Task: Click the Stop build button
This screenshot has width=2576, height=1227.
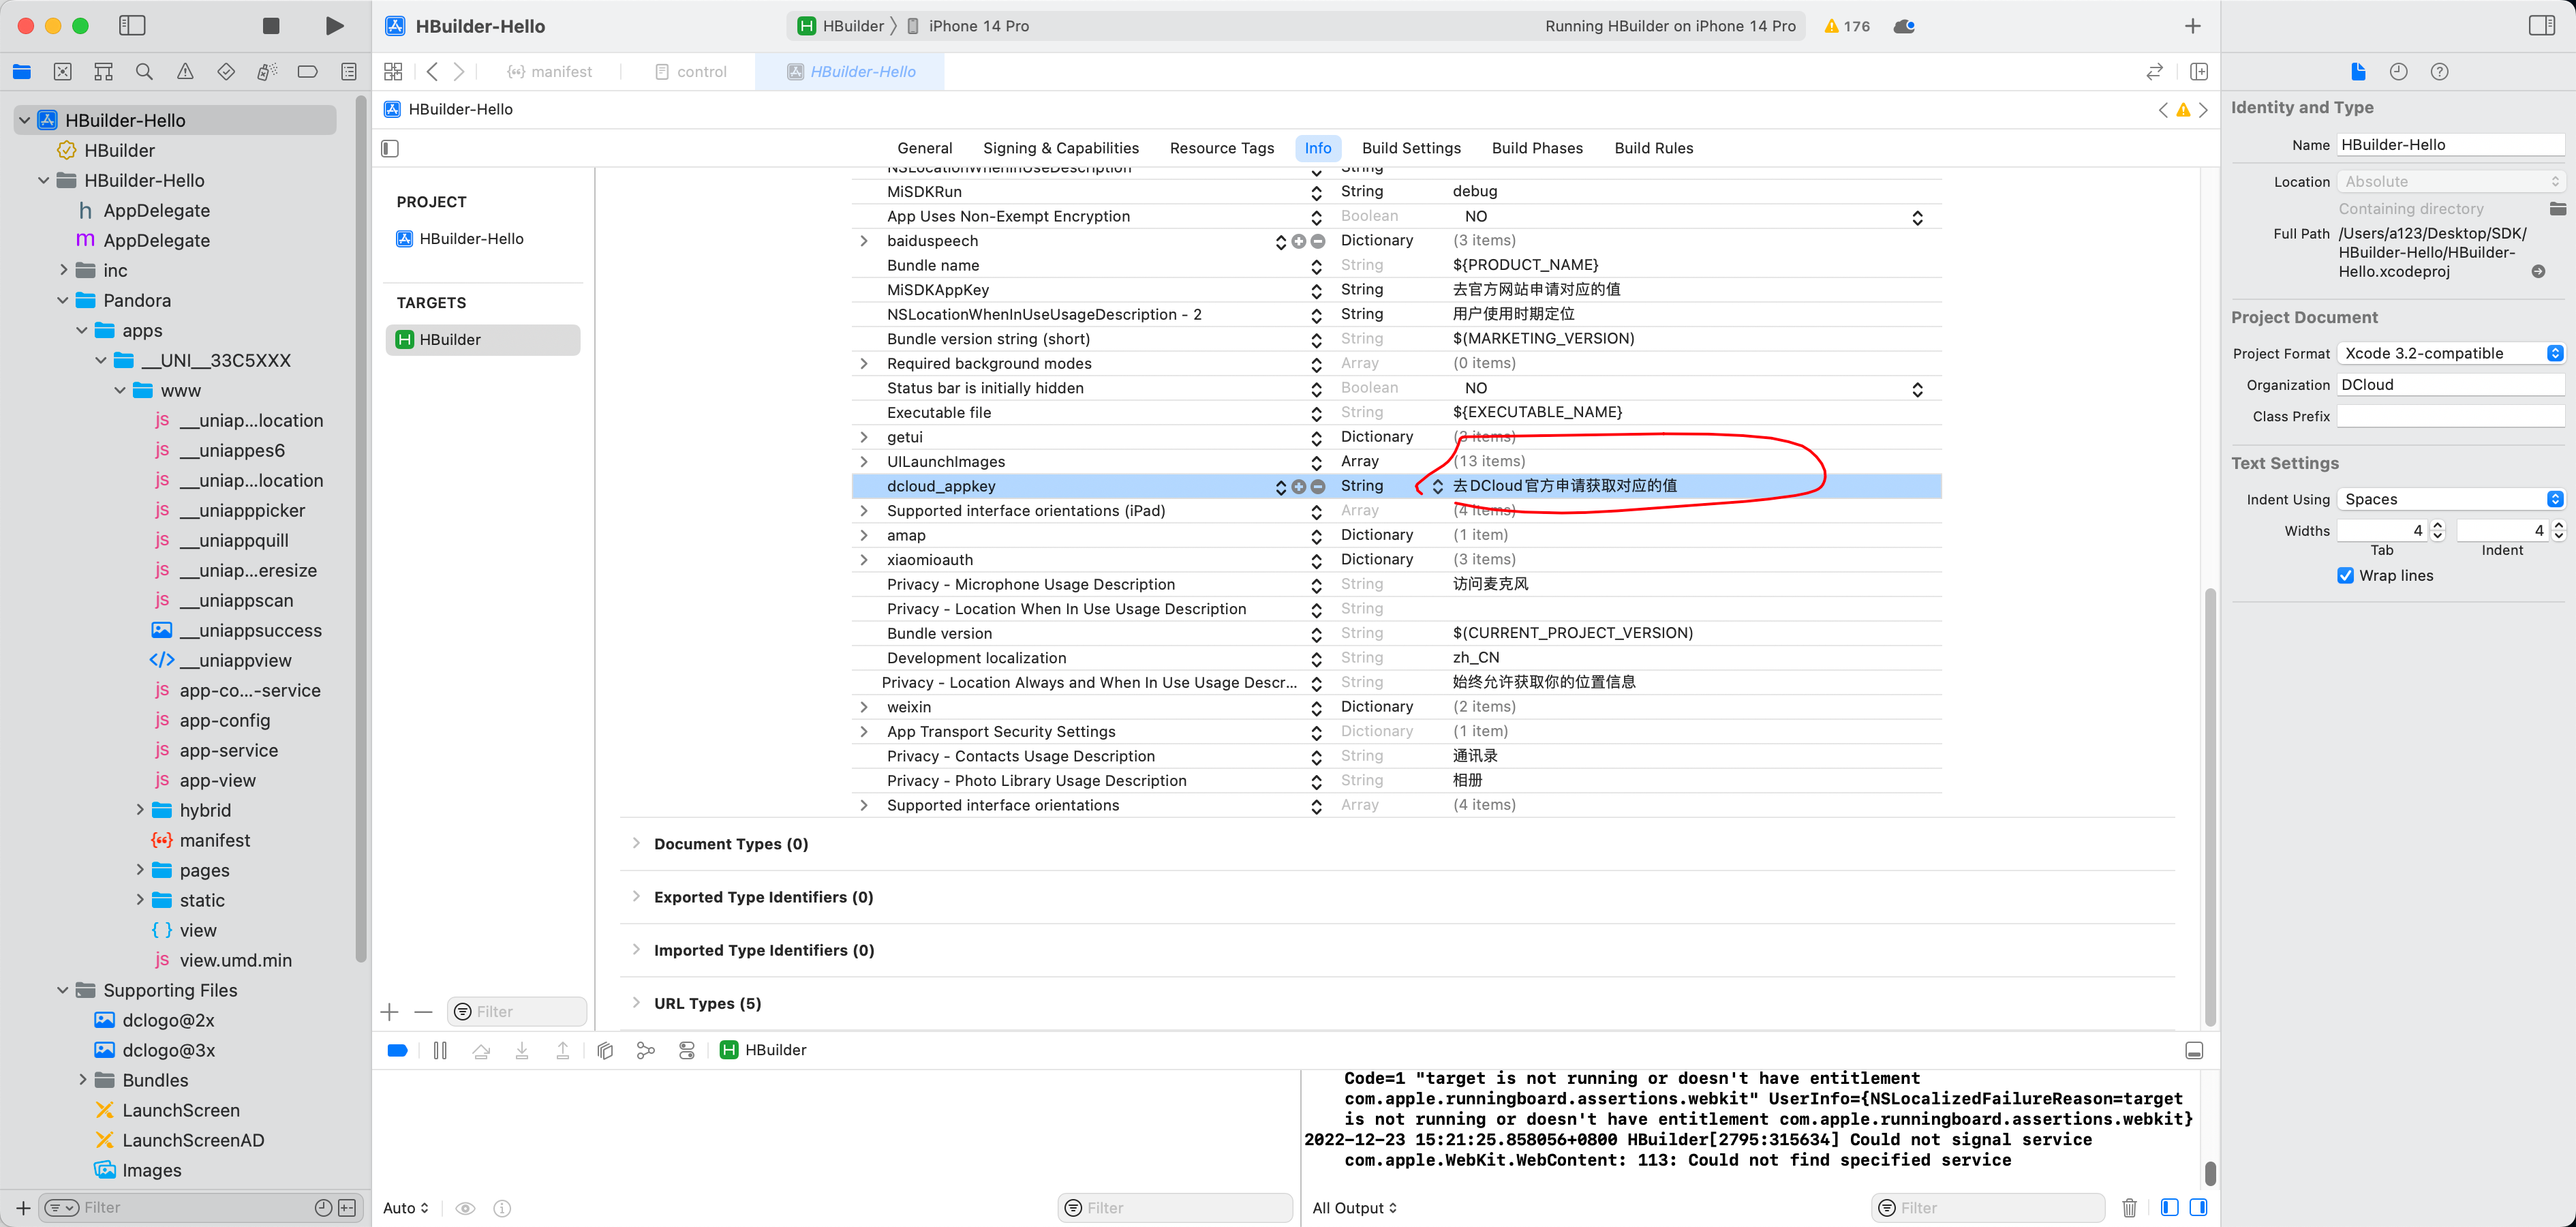Action: (271, 26)
